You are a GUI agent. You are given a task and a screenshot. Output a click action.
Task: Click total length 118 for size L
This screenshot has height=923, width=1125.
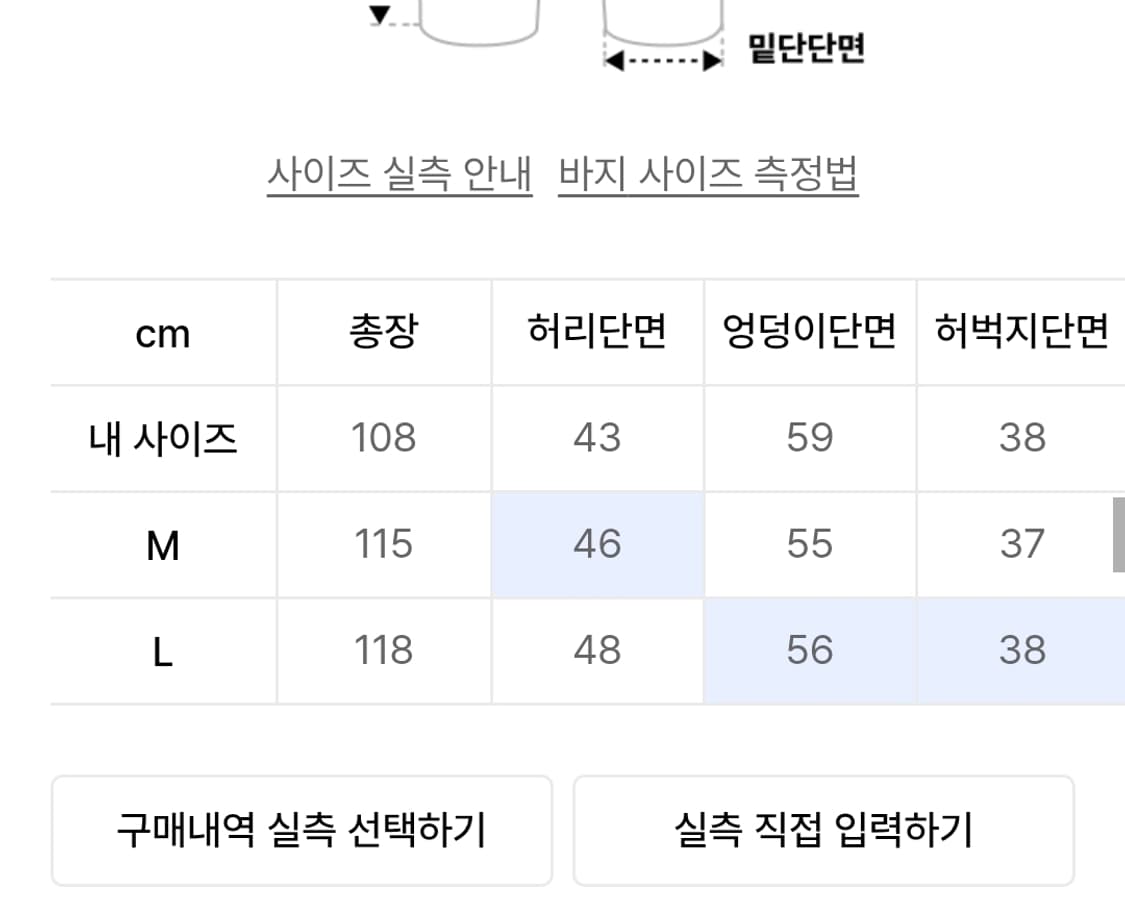coord(383,651)
